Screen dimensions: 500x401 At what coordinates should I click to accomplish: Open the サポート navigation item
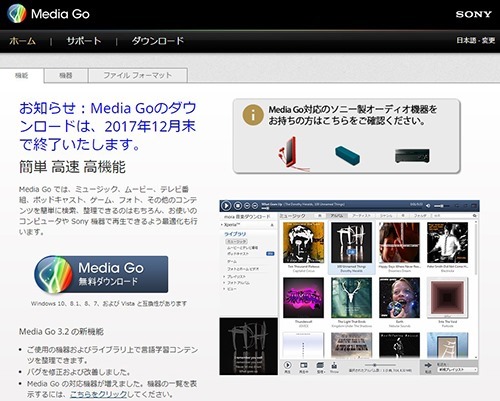84,41
